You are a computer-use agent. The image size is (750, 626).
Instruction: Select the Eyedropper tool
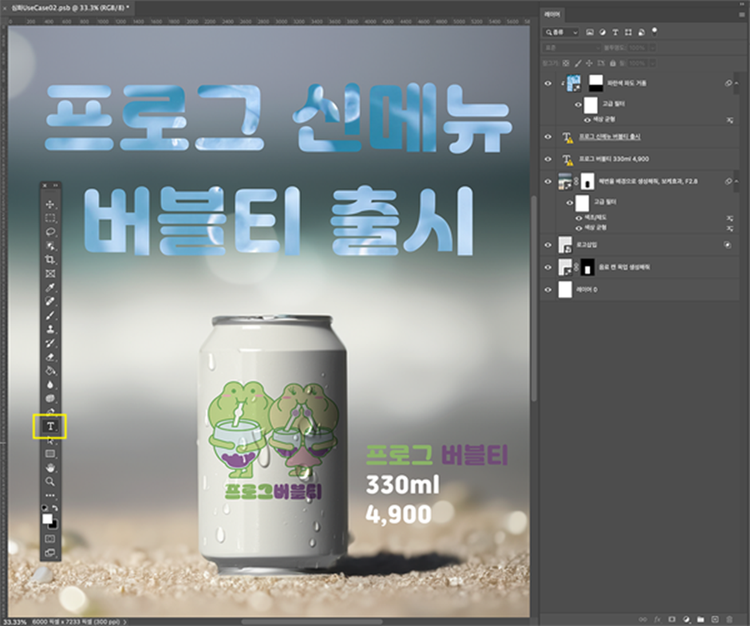pyautogui.click(x=50, y=287)
